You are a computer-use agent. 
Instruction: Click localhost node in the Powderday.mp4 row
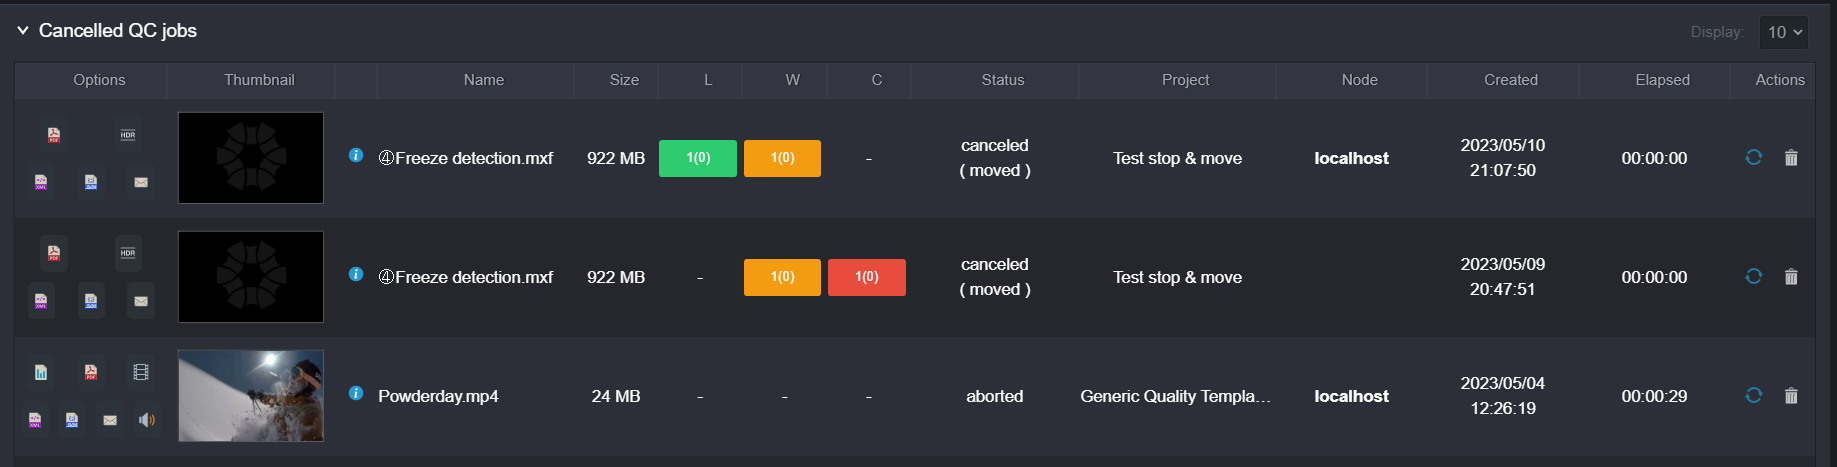[1351, 396]
